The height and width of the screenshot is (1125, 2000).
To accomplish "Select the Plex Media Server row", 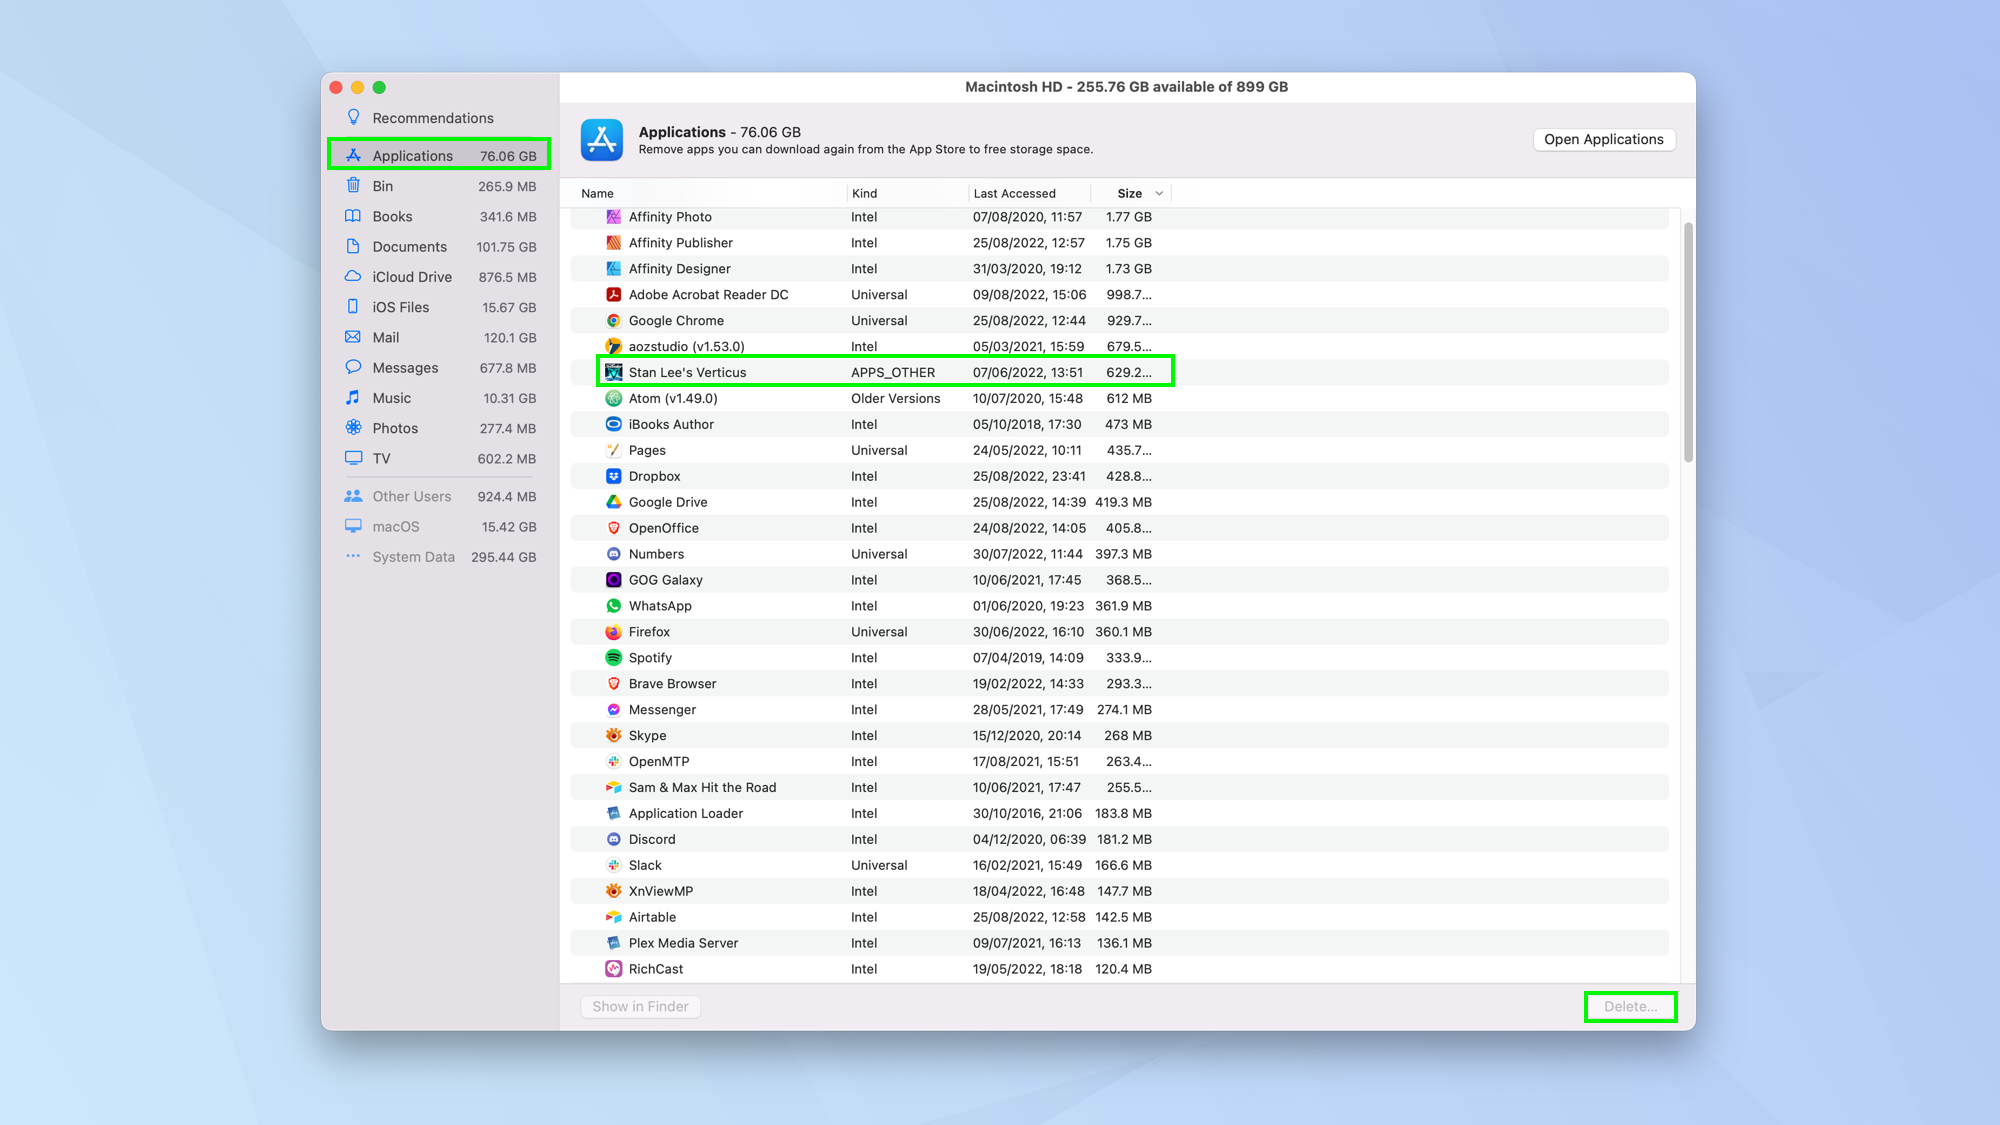I will click(x=1119, y=943).
